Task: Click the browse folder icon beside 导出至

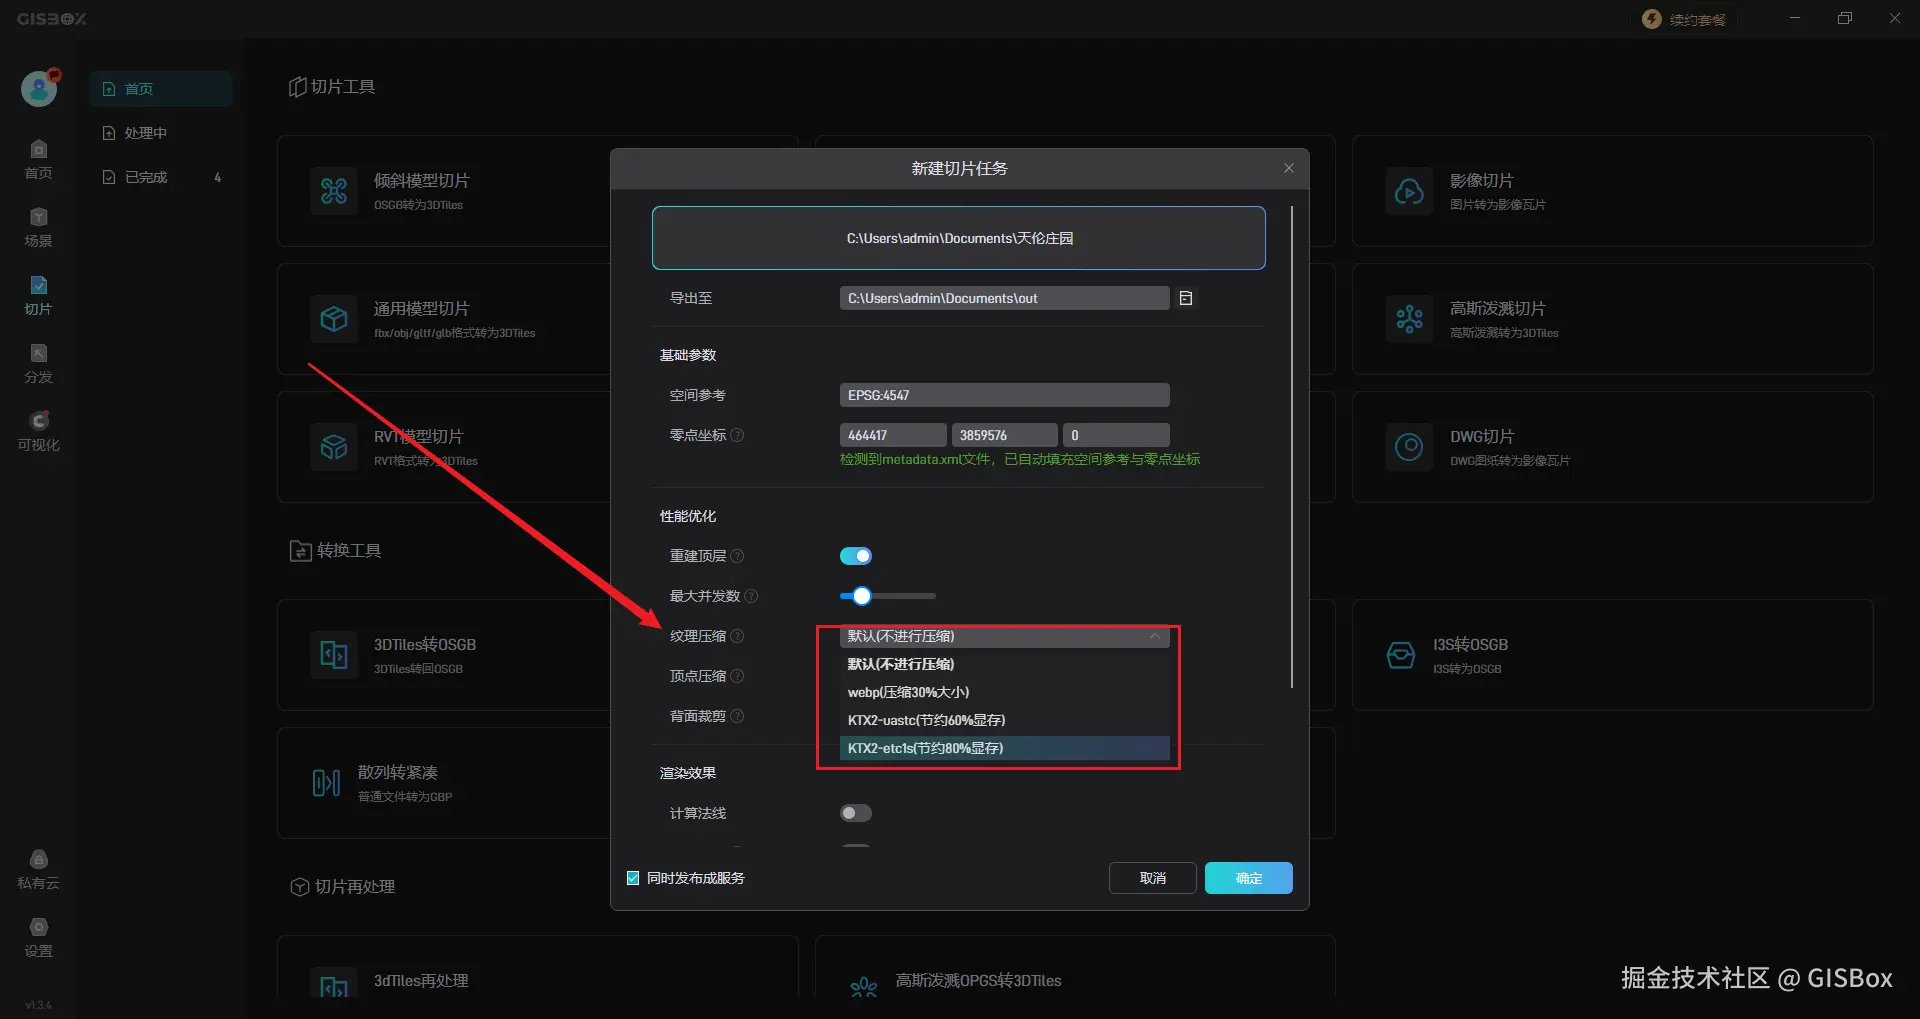Action: click(1186, 298)
